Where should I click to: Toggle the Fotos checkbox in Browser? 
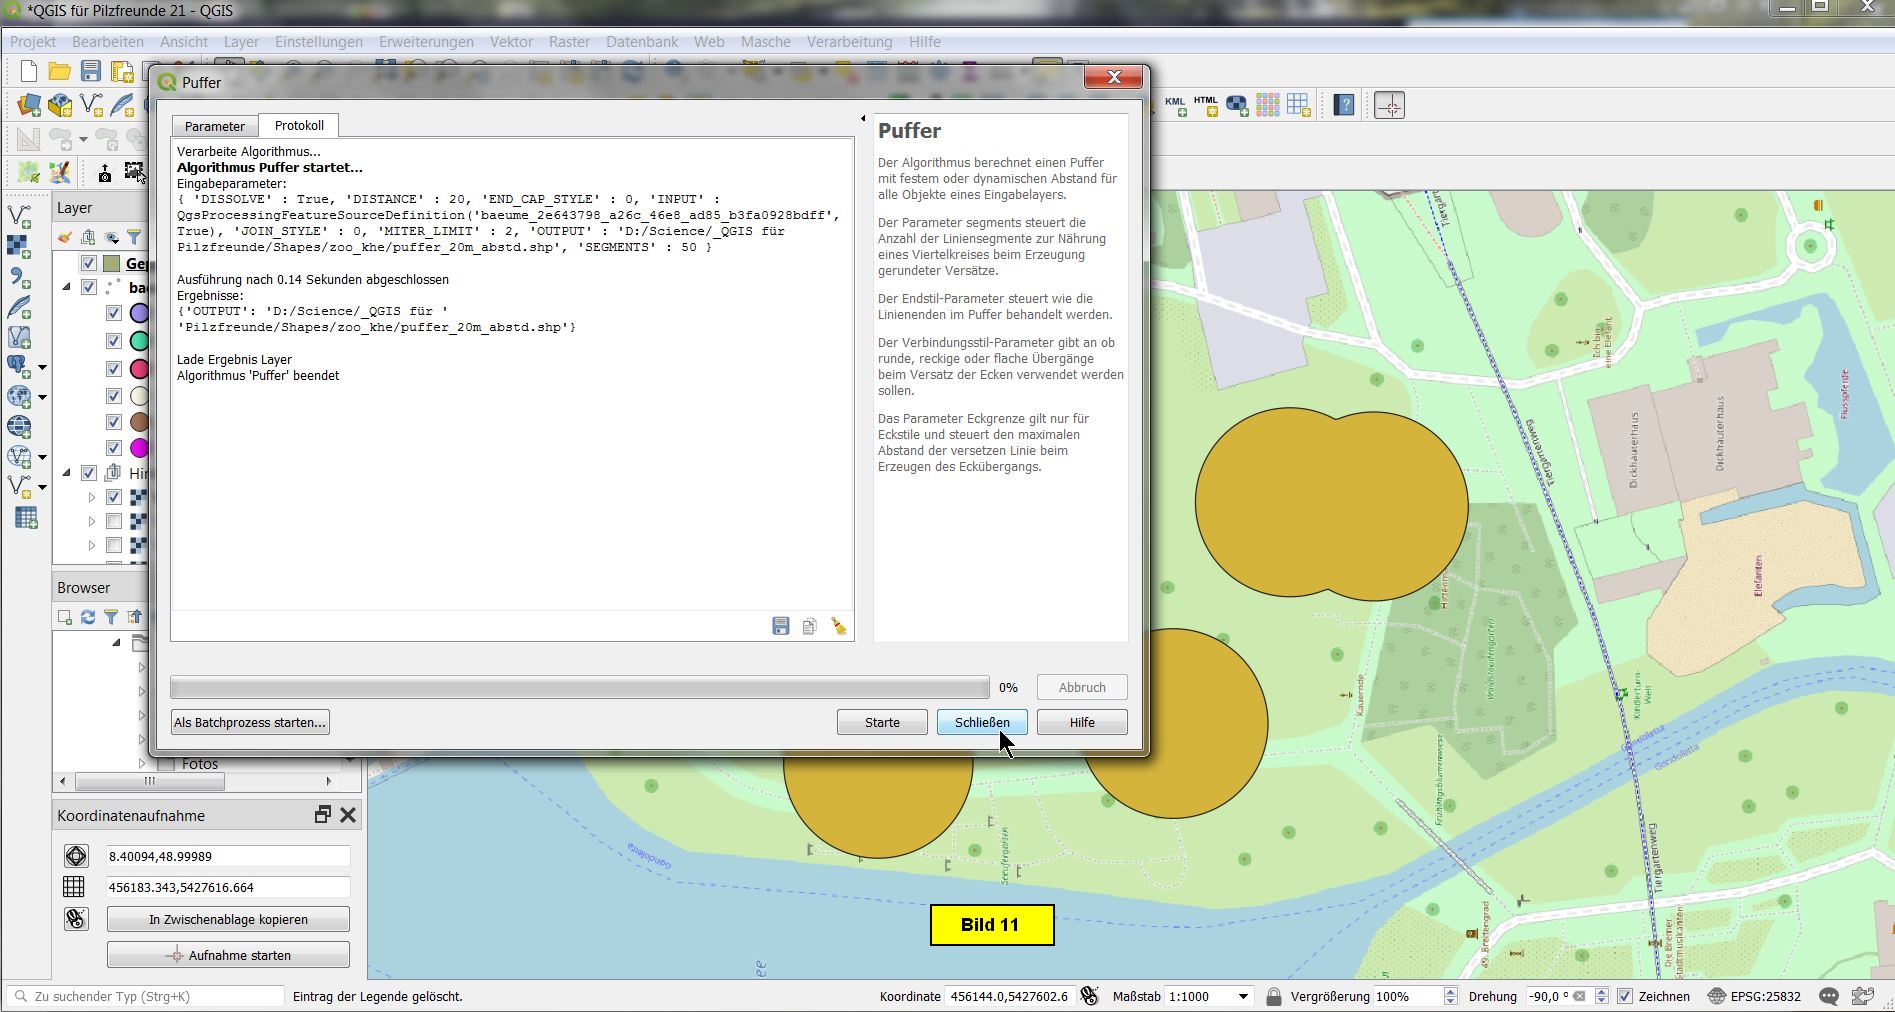[166, 764]
